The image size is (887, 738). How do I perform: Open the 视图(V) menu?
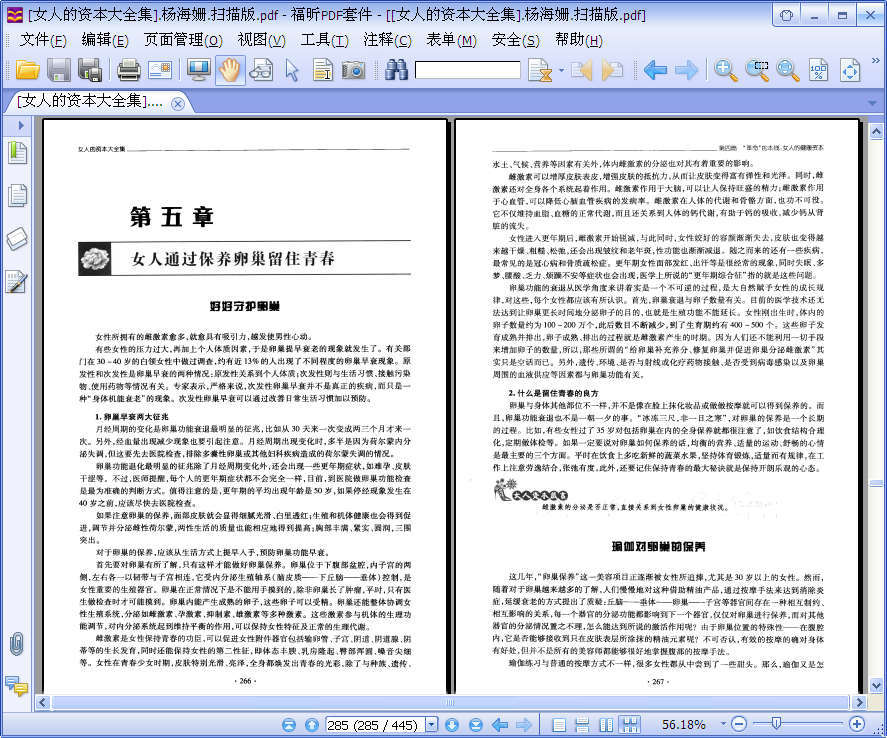261,40
